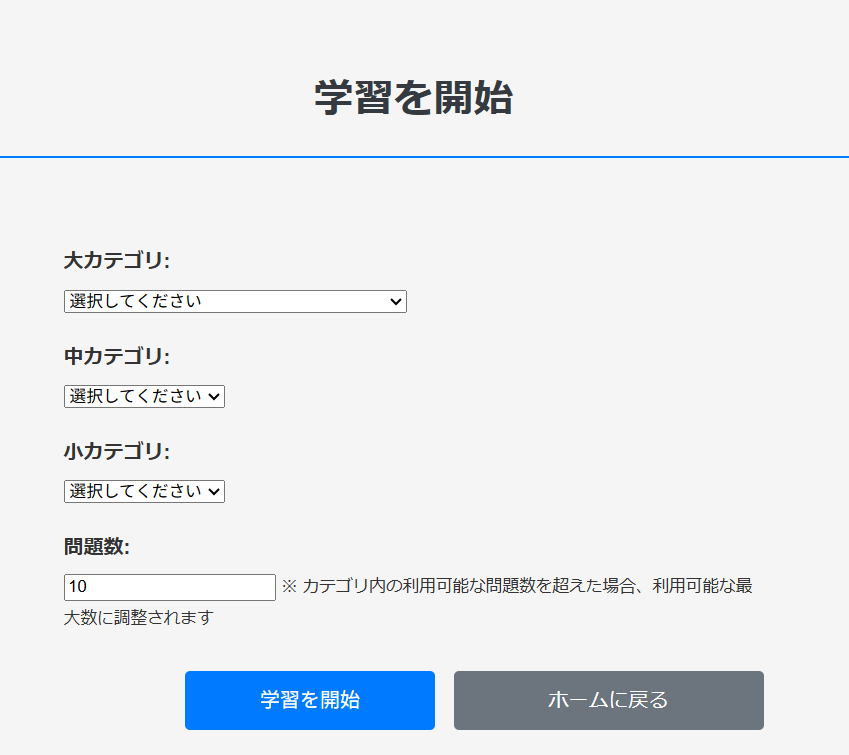This screenshot has width=849, height=755.
Task: Open the 中カテゴリ selection dropdown
Action: point(144,396)
